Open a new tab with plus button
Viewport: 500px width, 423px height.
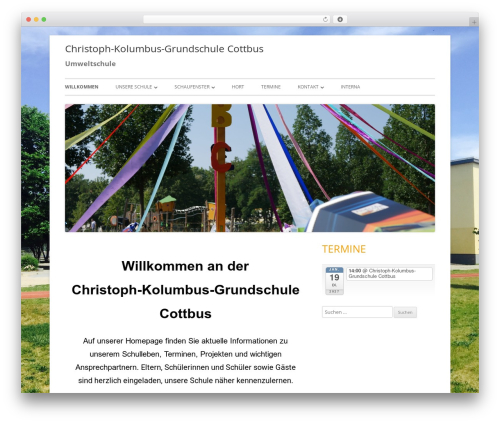pyautogui.click(x=474, y=22)
